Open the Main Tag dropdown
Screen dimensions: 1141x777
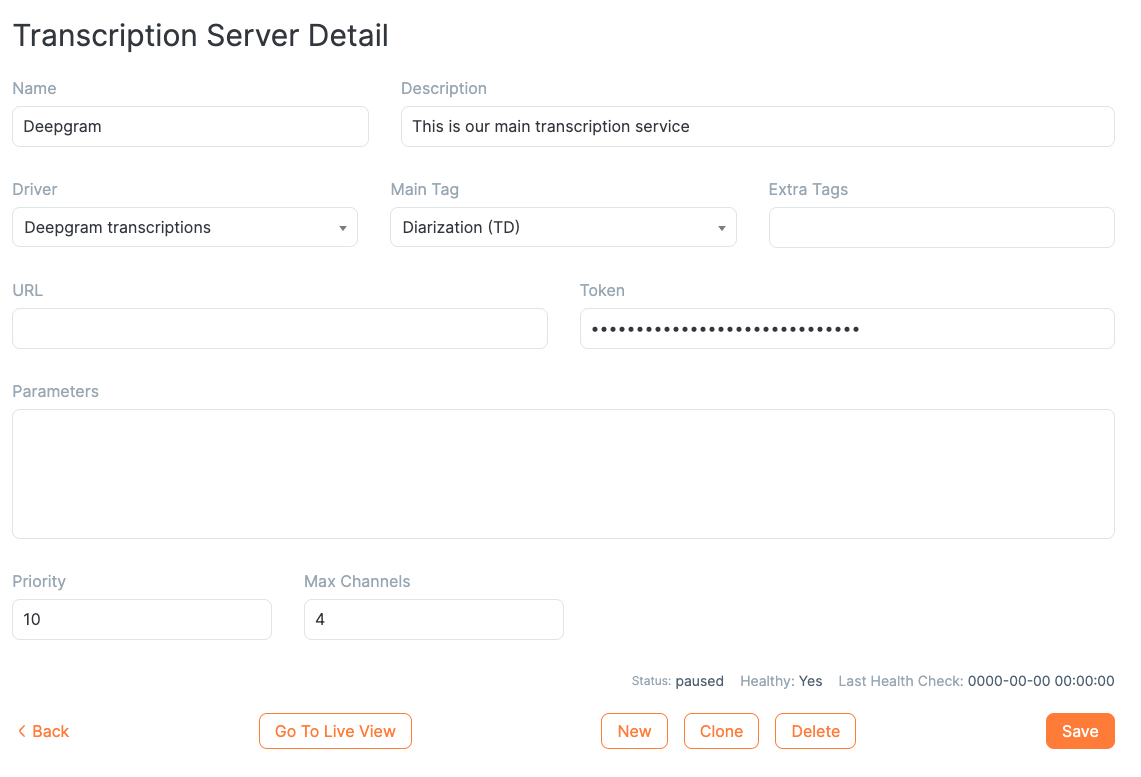coord(563,227)
